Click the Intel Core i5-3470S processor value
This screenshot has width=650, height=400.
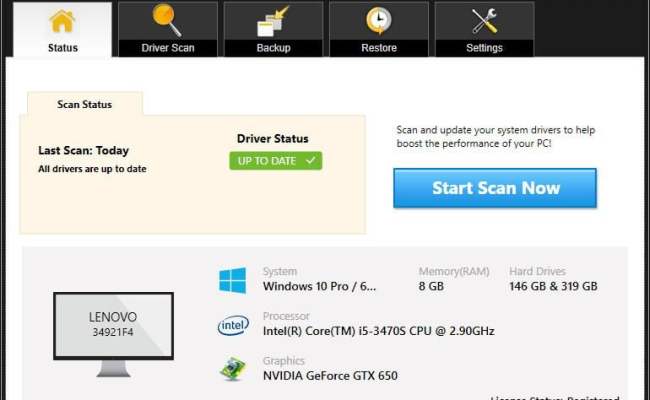click(378, 331)
